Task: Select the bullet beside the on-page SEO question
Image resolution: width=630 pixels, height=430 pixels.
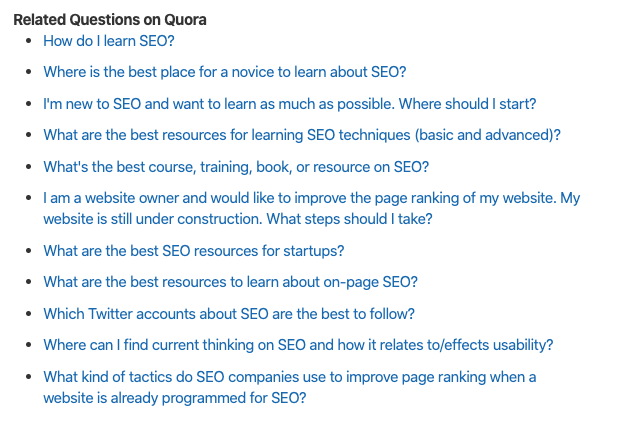Action: (x=29, y=282)
